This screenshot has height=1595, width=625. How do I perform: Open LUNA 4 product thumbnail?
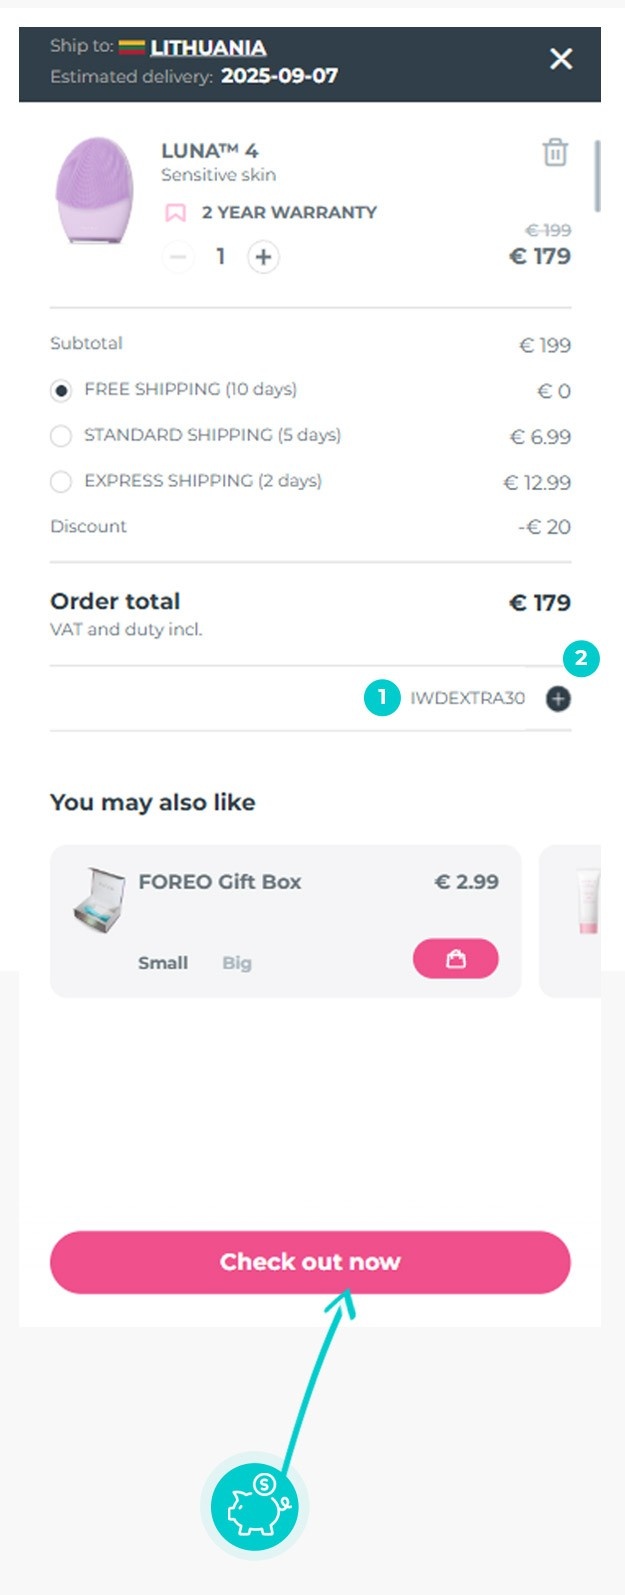(94, 191)
